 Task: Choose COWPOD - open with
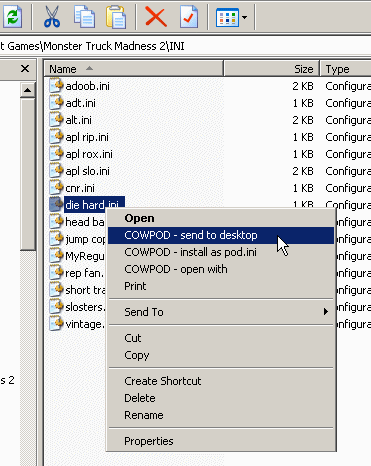pyautogui.click(x=221, y=269)
